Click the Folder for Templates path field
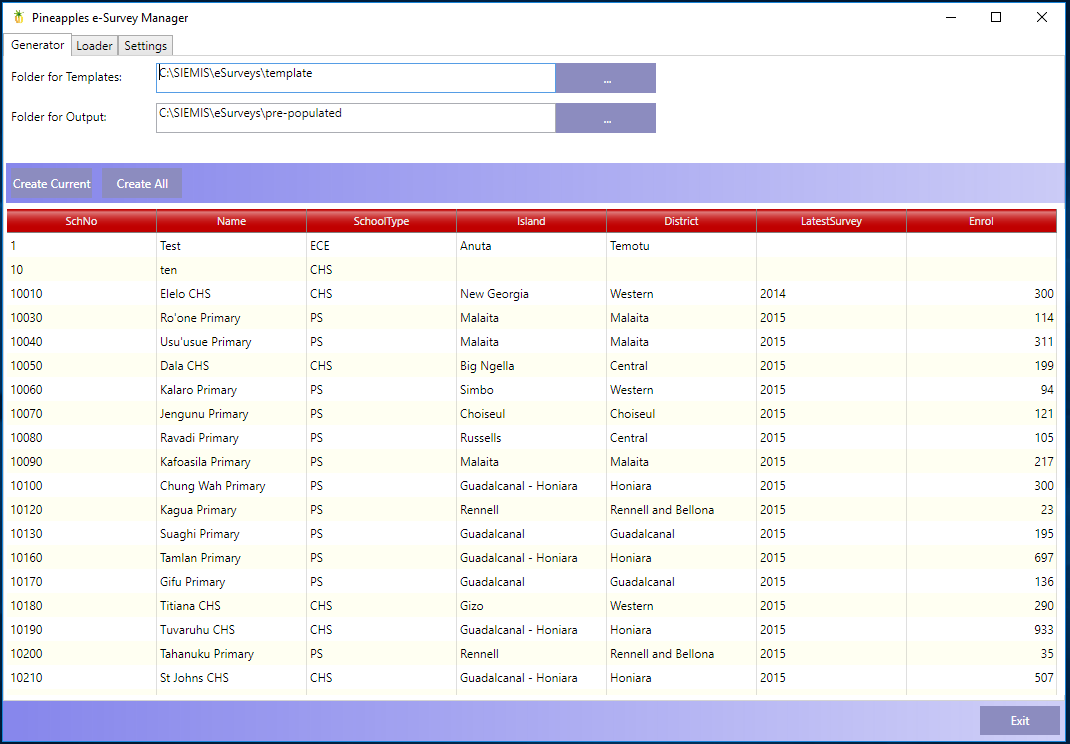The width and height of the screenshot is (1070, 744). (x=355, y=78)
